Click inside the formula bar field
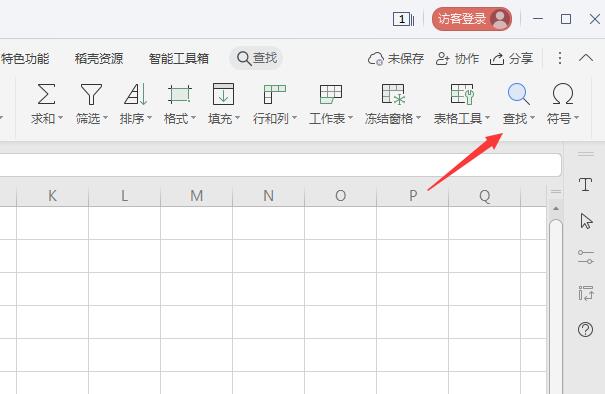605x394 pixels. click(280, 165)
